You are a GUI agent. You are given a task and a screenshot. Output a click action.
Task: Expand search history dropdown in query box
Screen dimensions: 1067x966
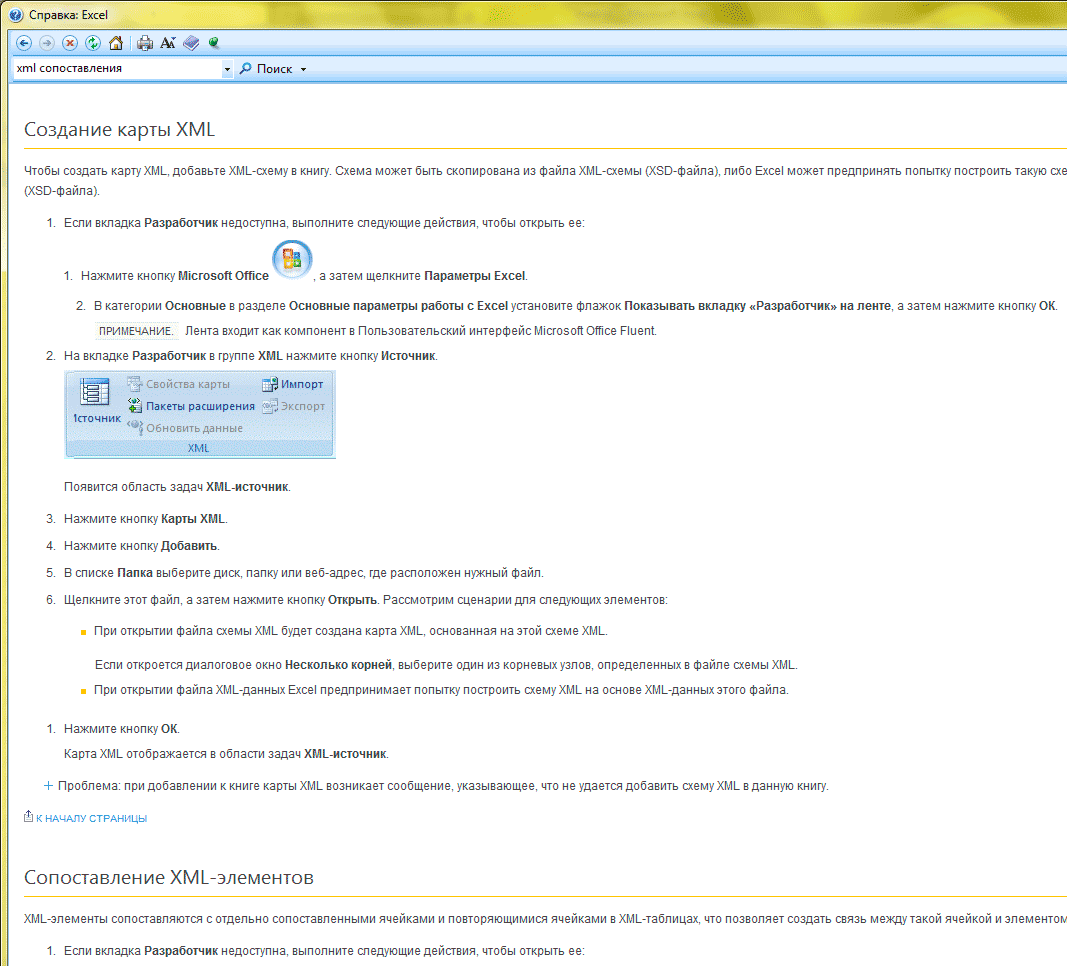(227, 69)
